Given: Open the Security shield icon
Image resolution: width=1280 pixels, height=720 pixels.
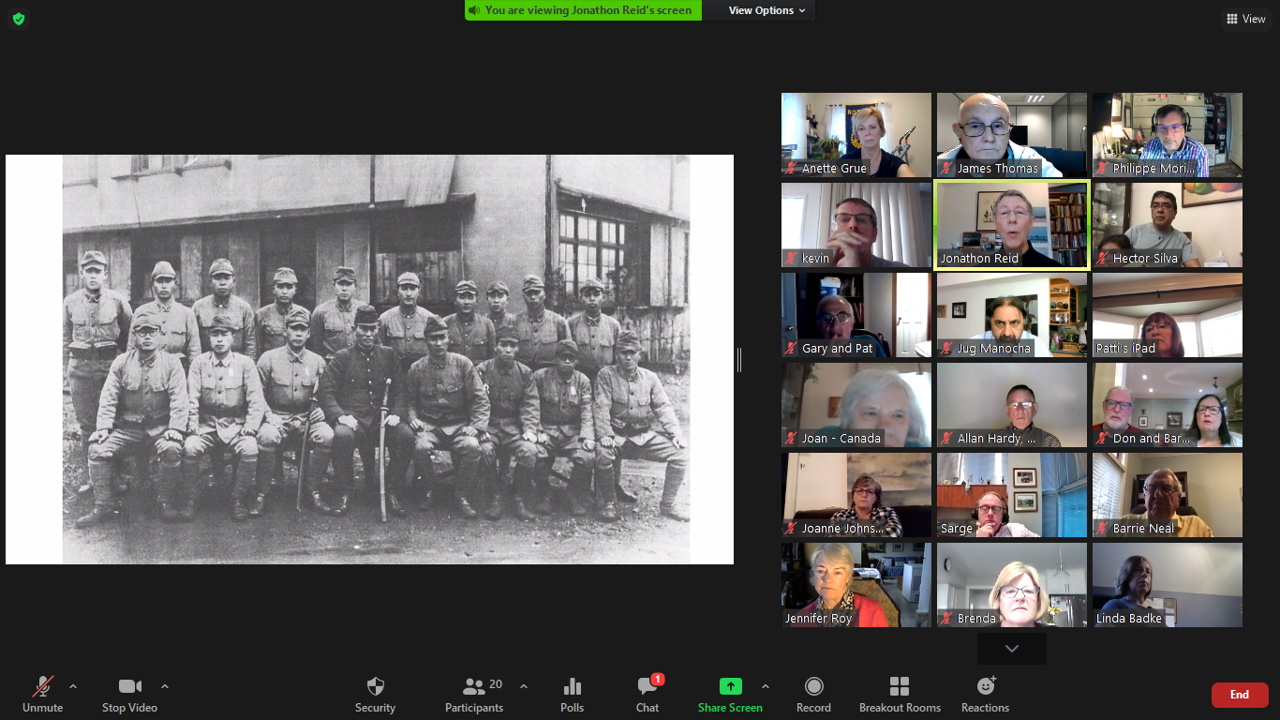Looking at the screenshot, I should [x=375, y=687].
